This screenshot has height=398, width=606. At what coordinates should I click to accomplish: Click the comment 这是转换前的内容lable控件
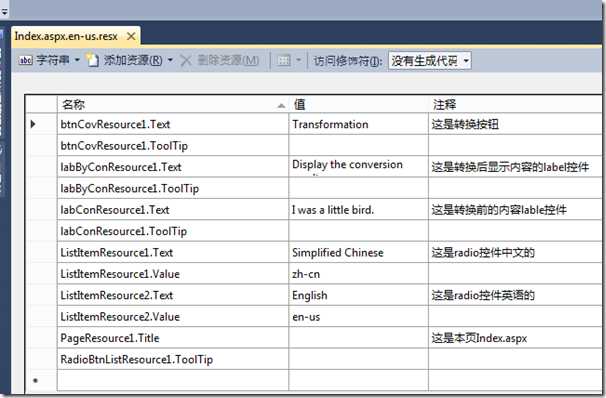click(x=515, y=210)
